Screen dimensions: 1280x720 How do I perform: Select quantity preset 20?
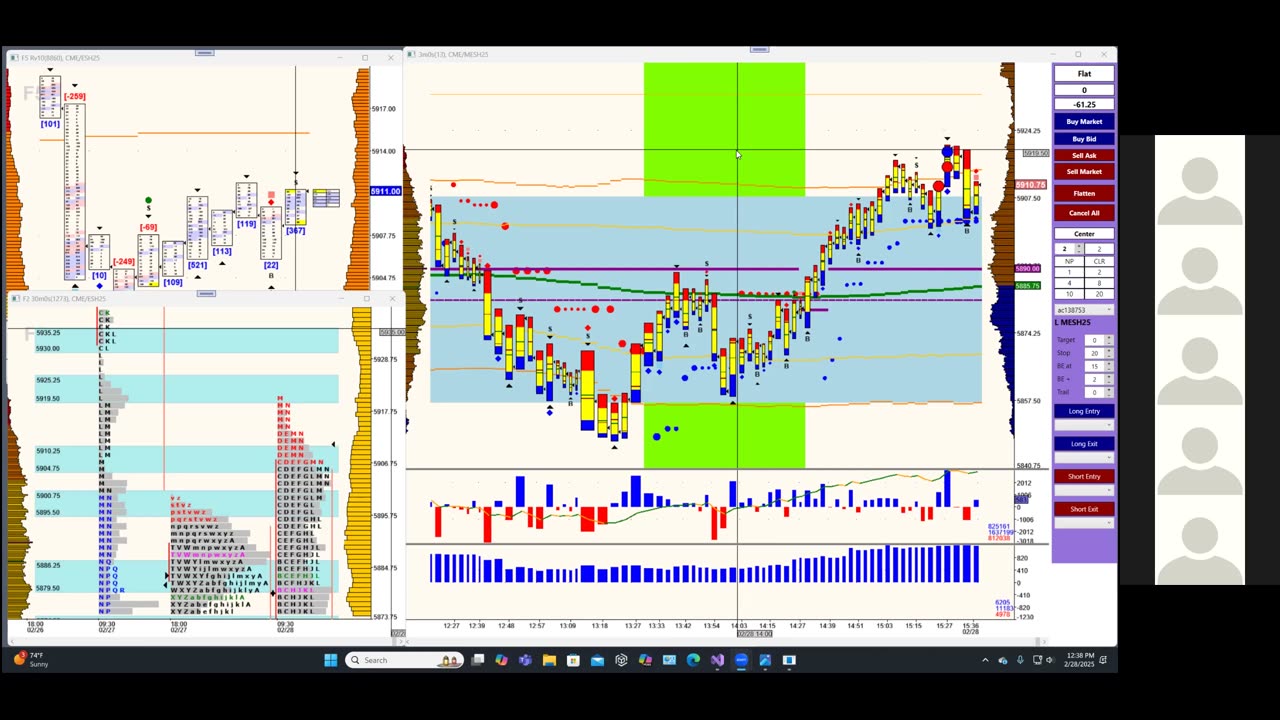(x=1099, y=294)
